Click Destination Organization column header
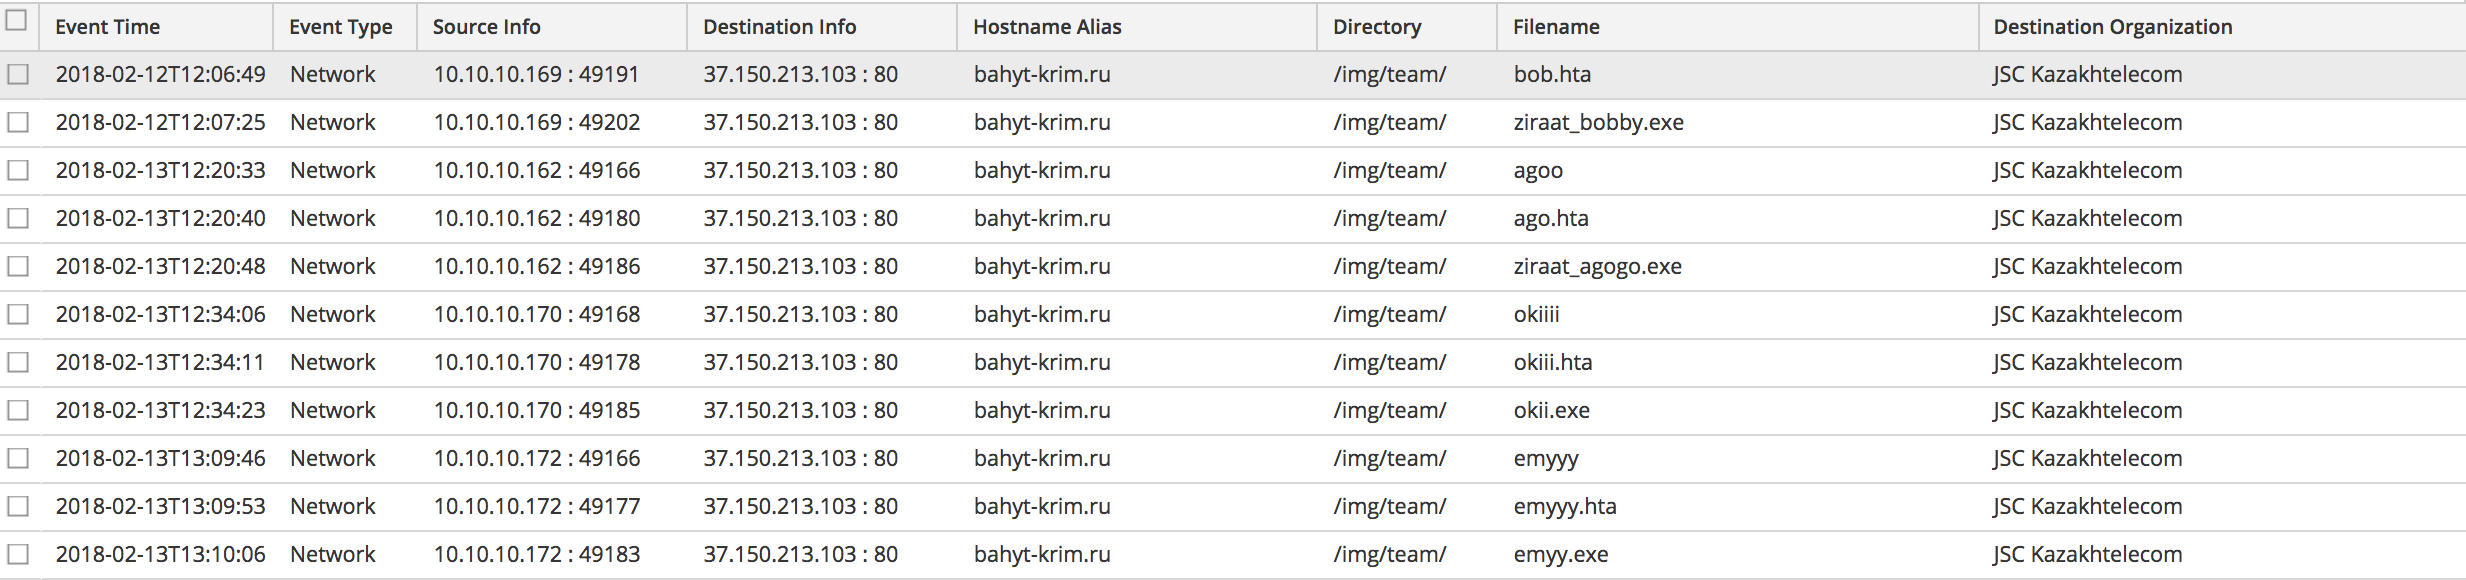Viewport: 2466px width, 580px height. (2112, 27)
